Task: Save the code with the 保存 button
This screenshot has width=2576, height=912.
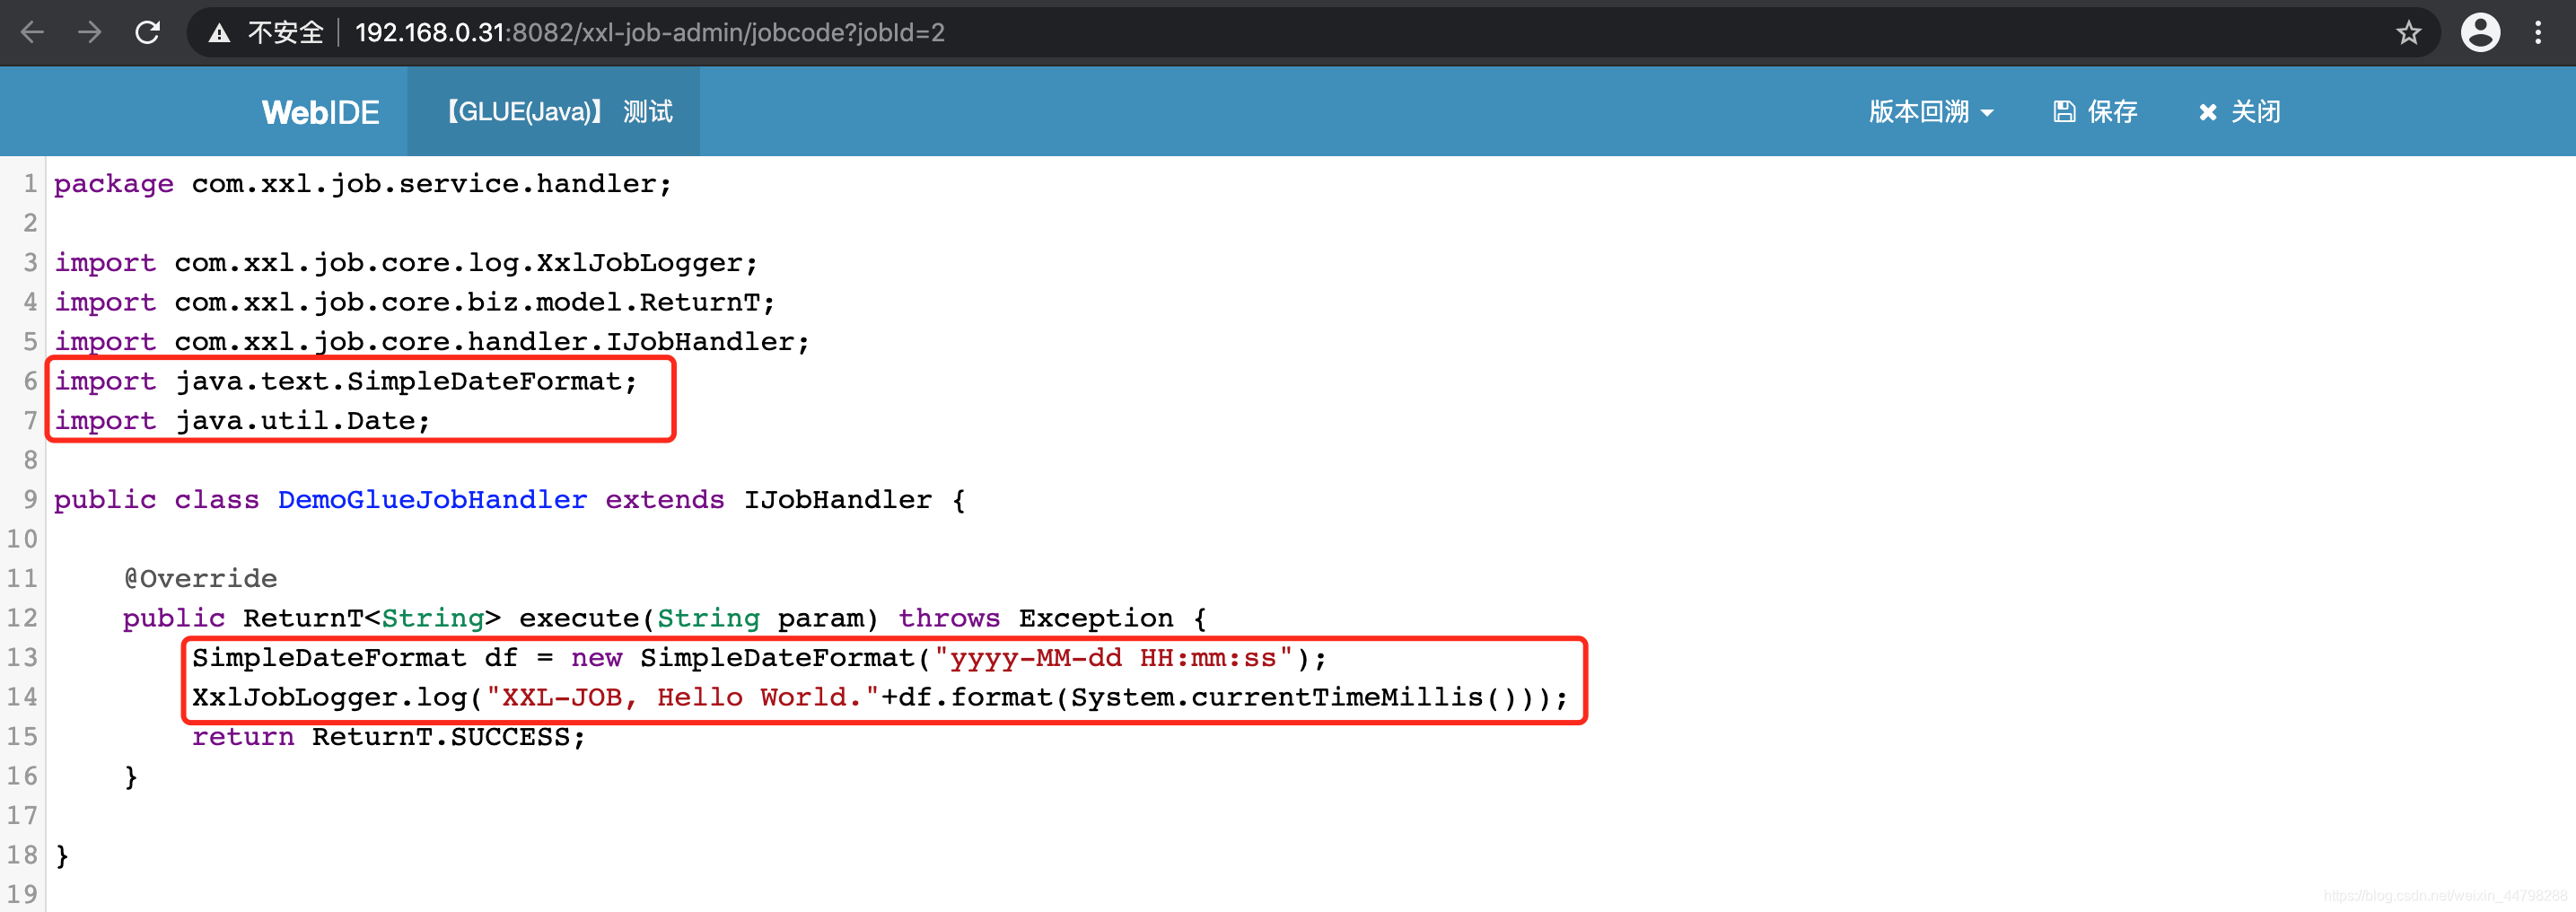Action: (2095, 112)
